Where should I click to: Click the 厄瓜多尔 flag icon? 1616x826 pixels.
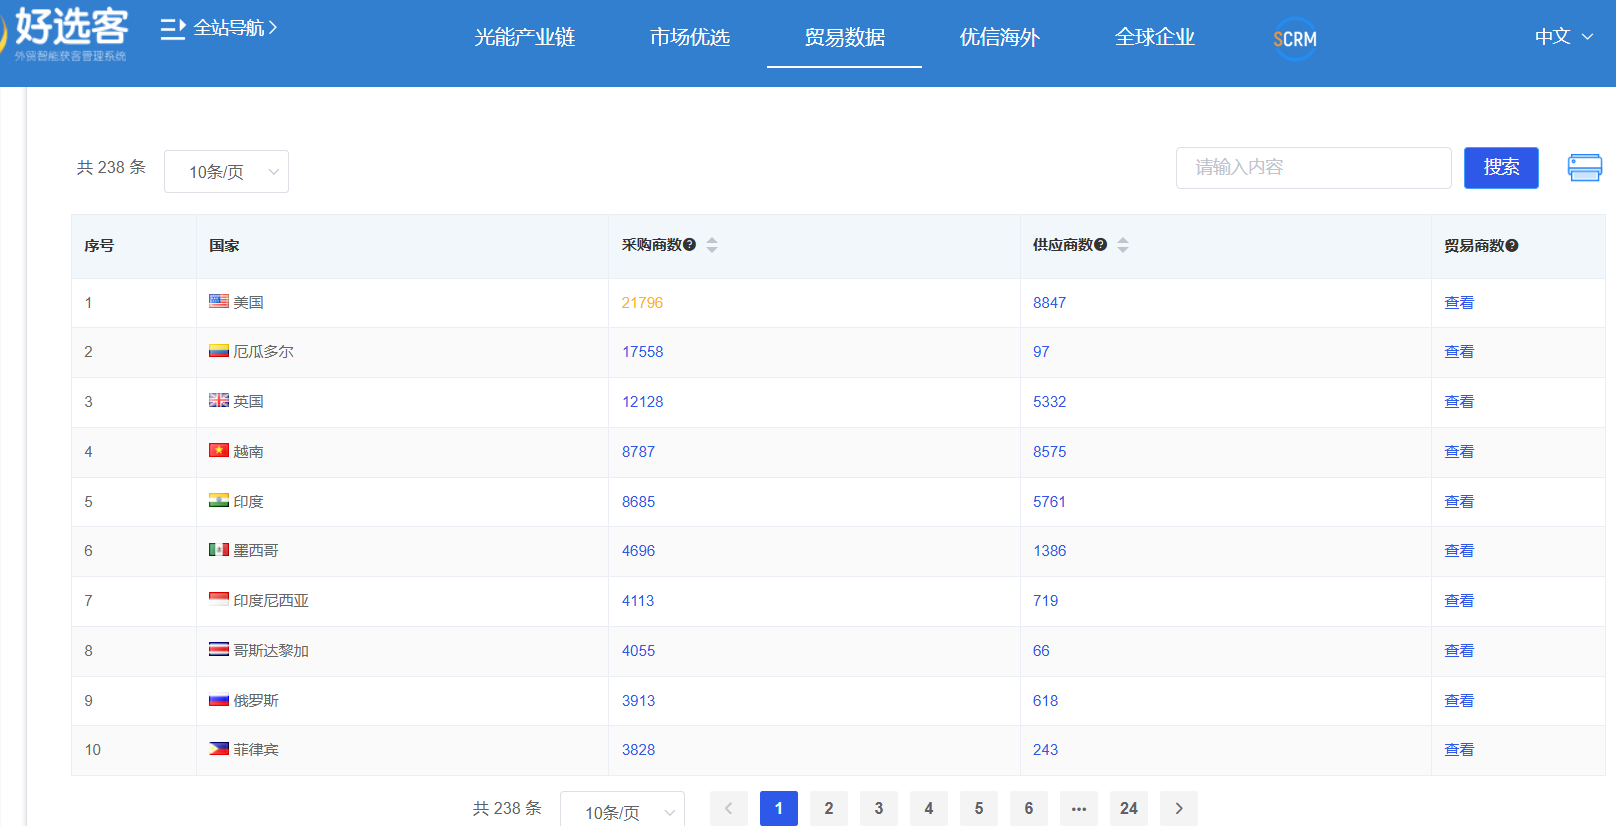[x=219, y=351]
